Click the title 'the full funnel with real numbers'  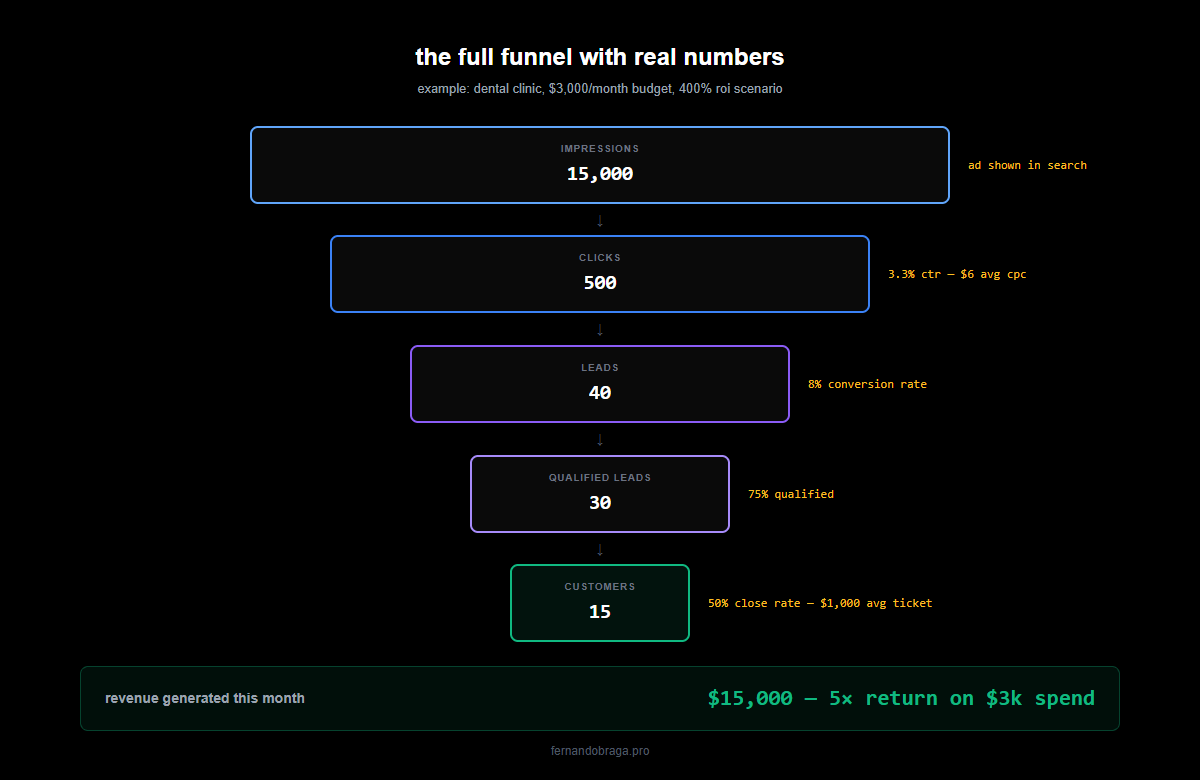(x=600, y=57)
